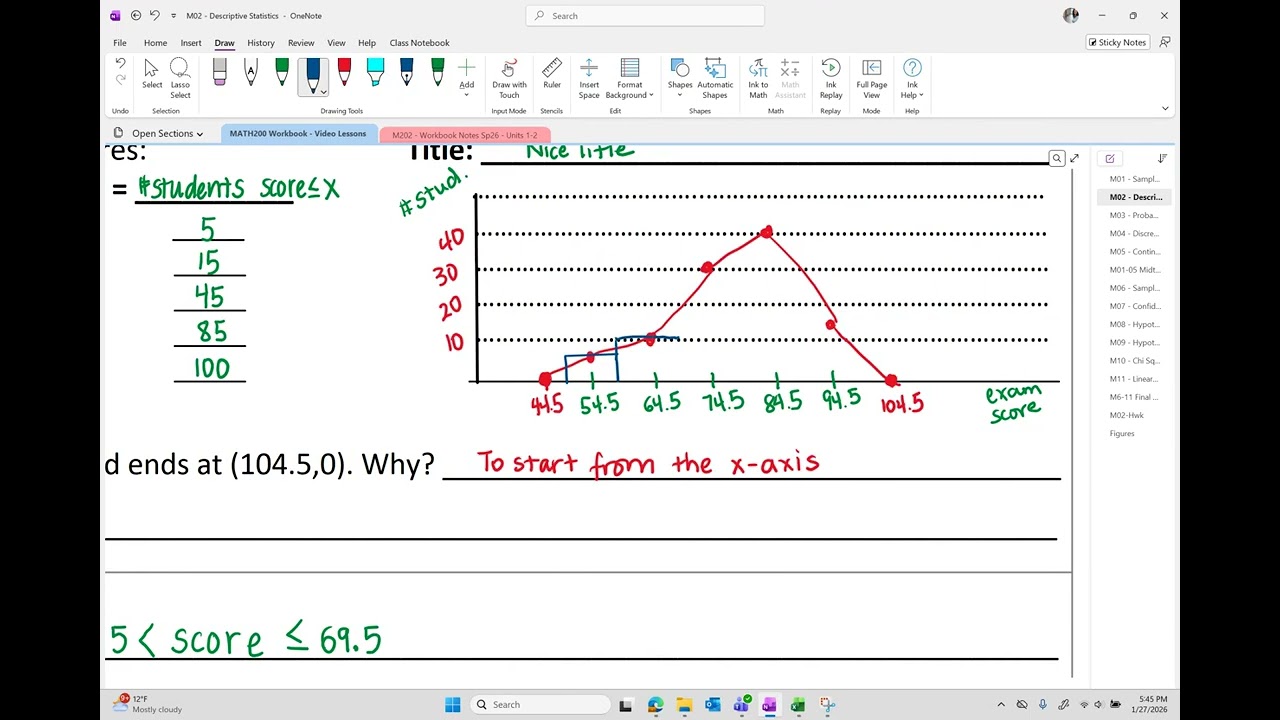Open Format Background dropdown
The image size is (1280, 720).
pyautogui.click(x=630, y=78)
